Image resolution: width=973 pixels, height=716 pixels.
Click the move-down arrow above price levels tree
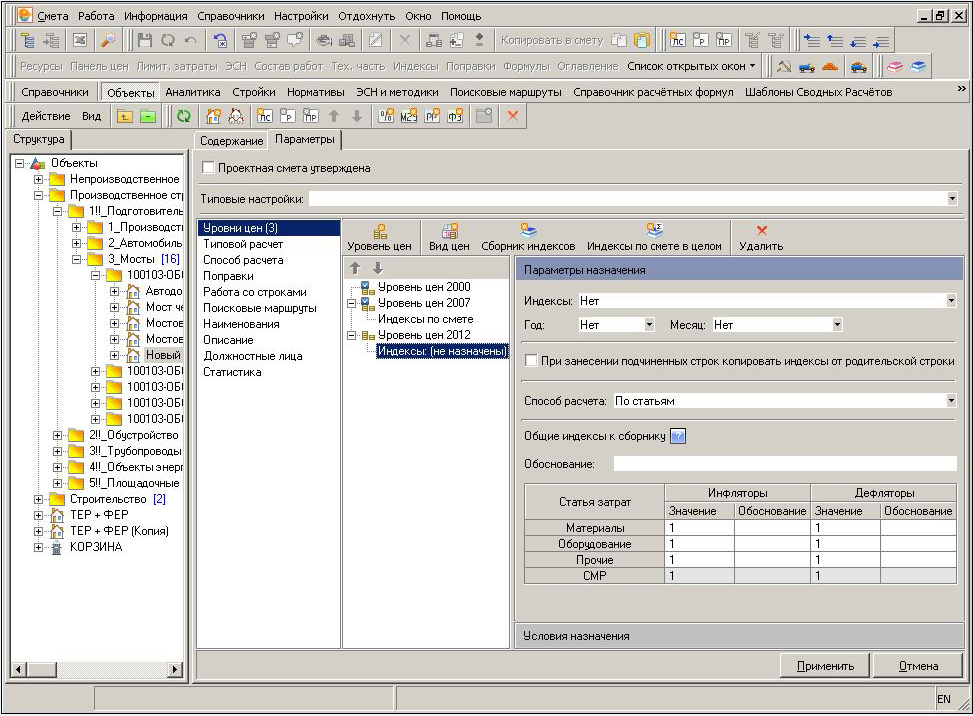[x=377, y=268]
